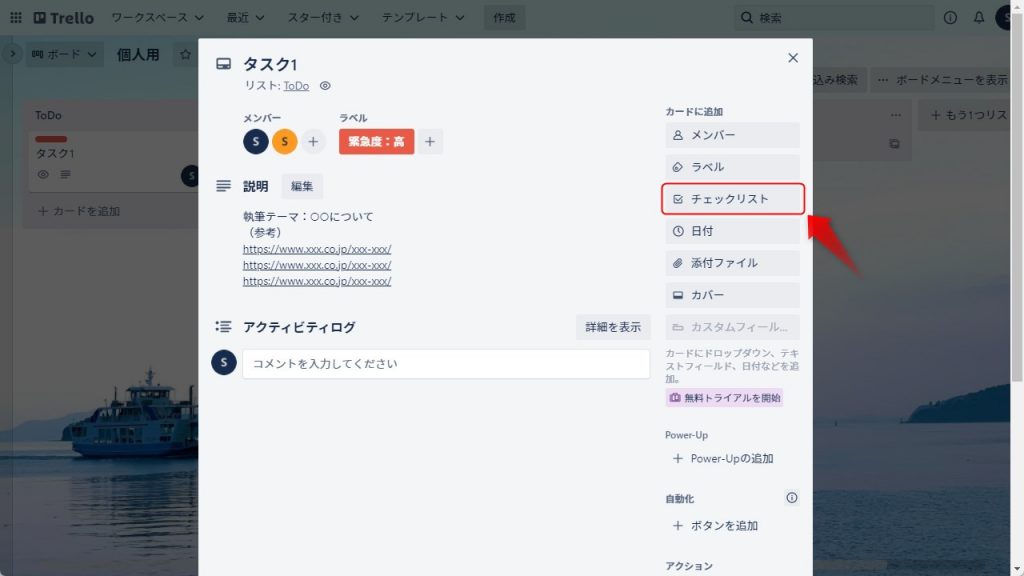Open the first xxx.co.jp reference link
Viewport: 1024px width, 576px height.
coord(317,249)
